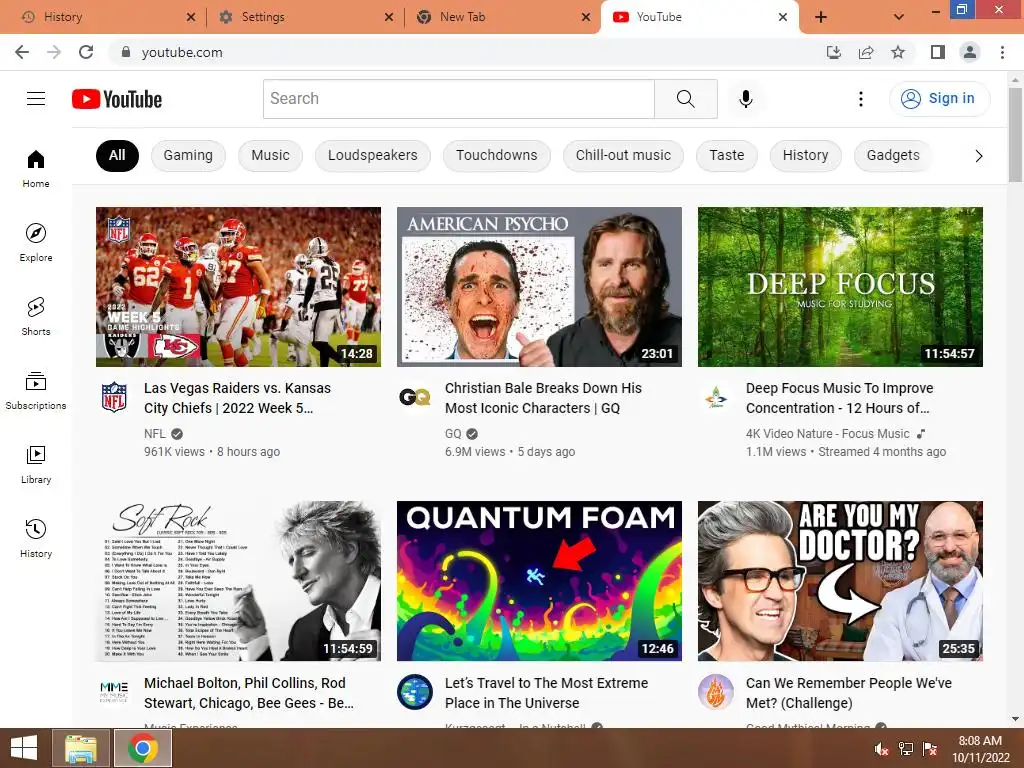Select the Loudspeakers filter chip
1024x768 pixels.
[x=372, y=155]
